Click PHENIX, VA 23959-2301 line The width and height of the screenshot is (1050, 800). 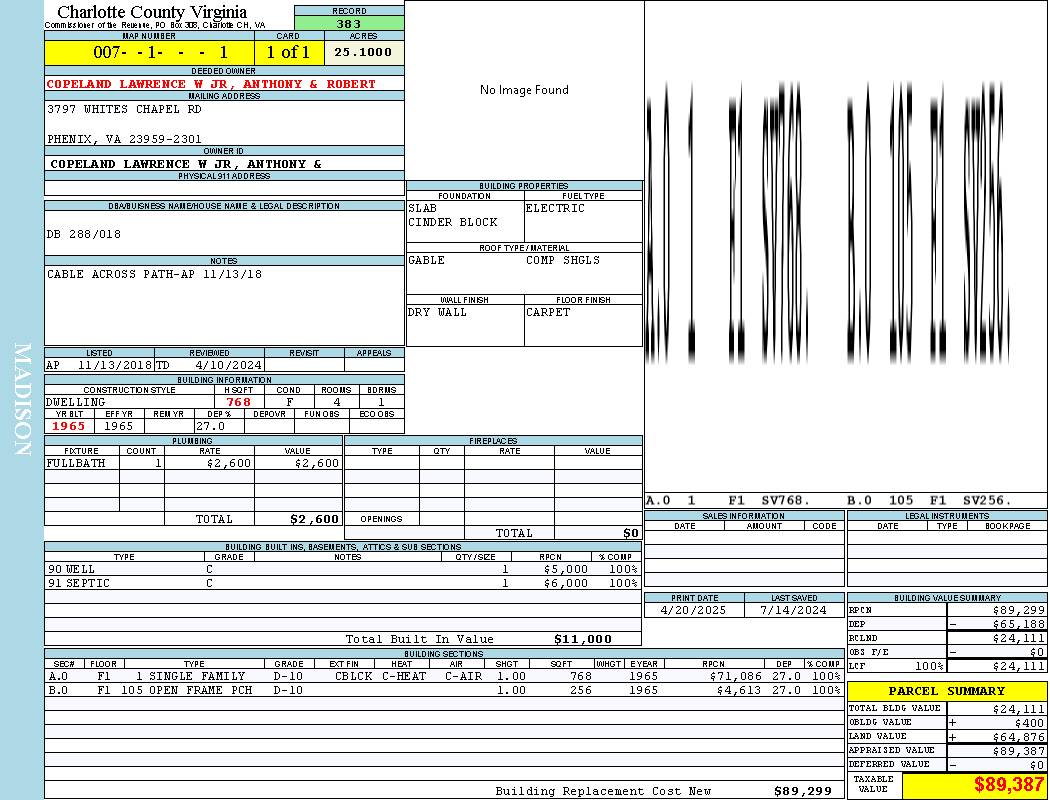click(124, 139)
